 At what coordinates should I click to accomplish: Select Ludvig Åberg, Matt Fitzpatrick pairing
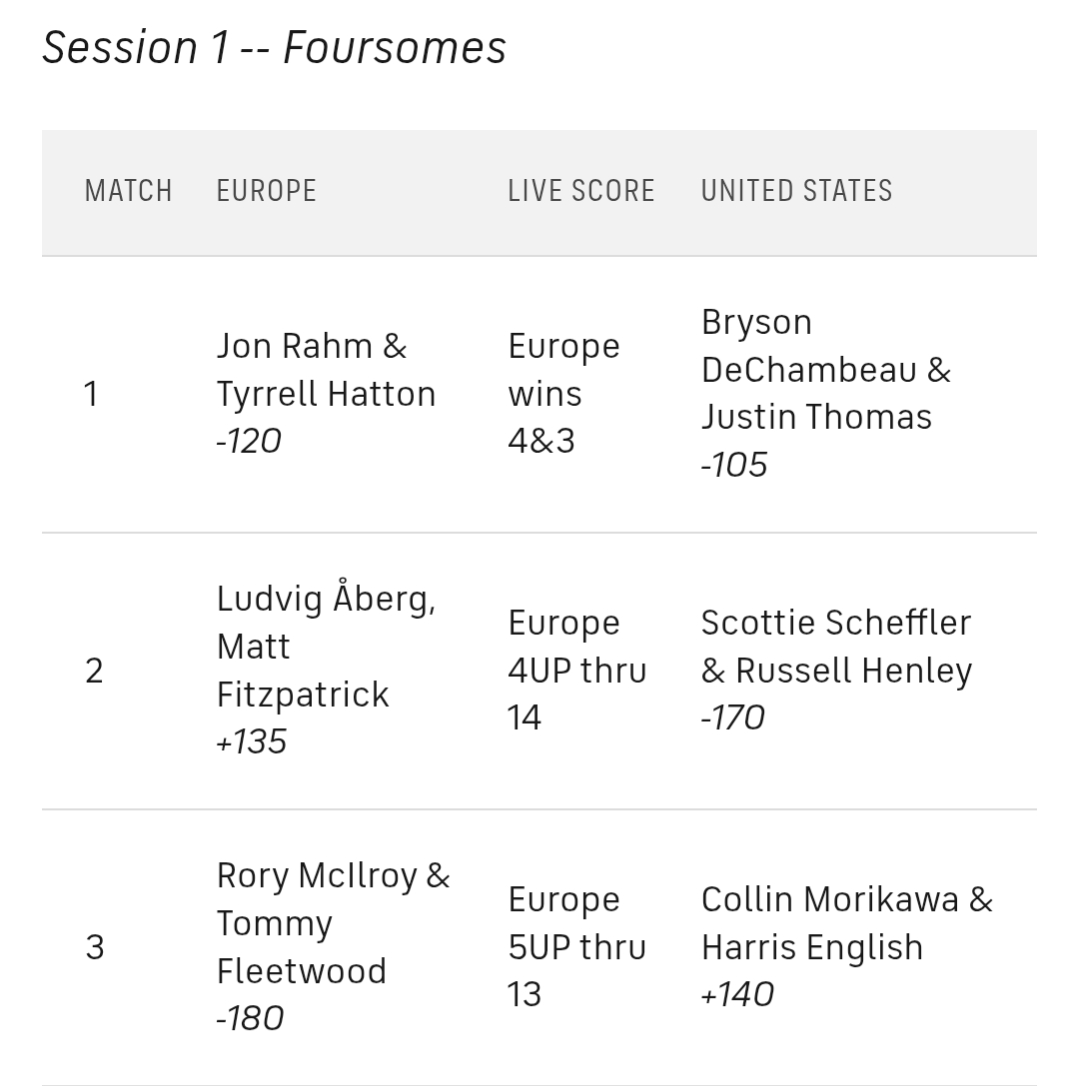(x=326, y=646)
